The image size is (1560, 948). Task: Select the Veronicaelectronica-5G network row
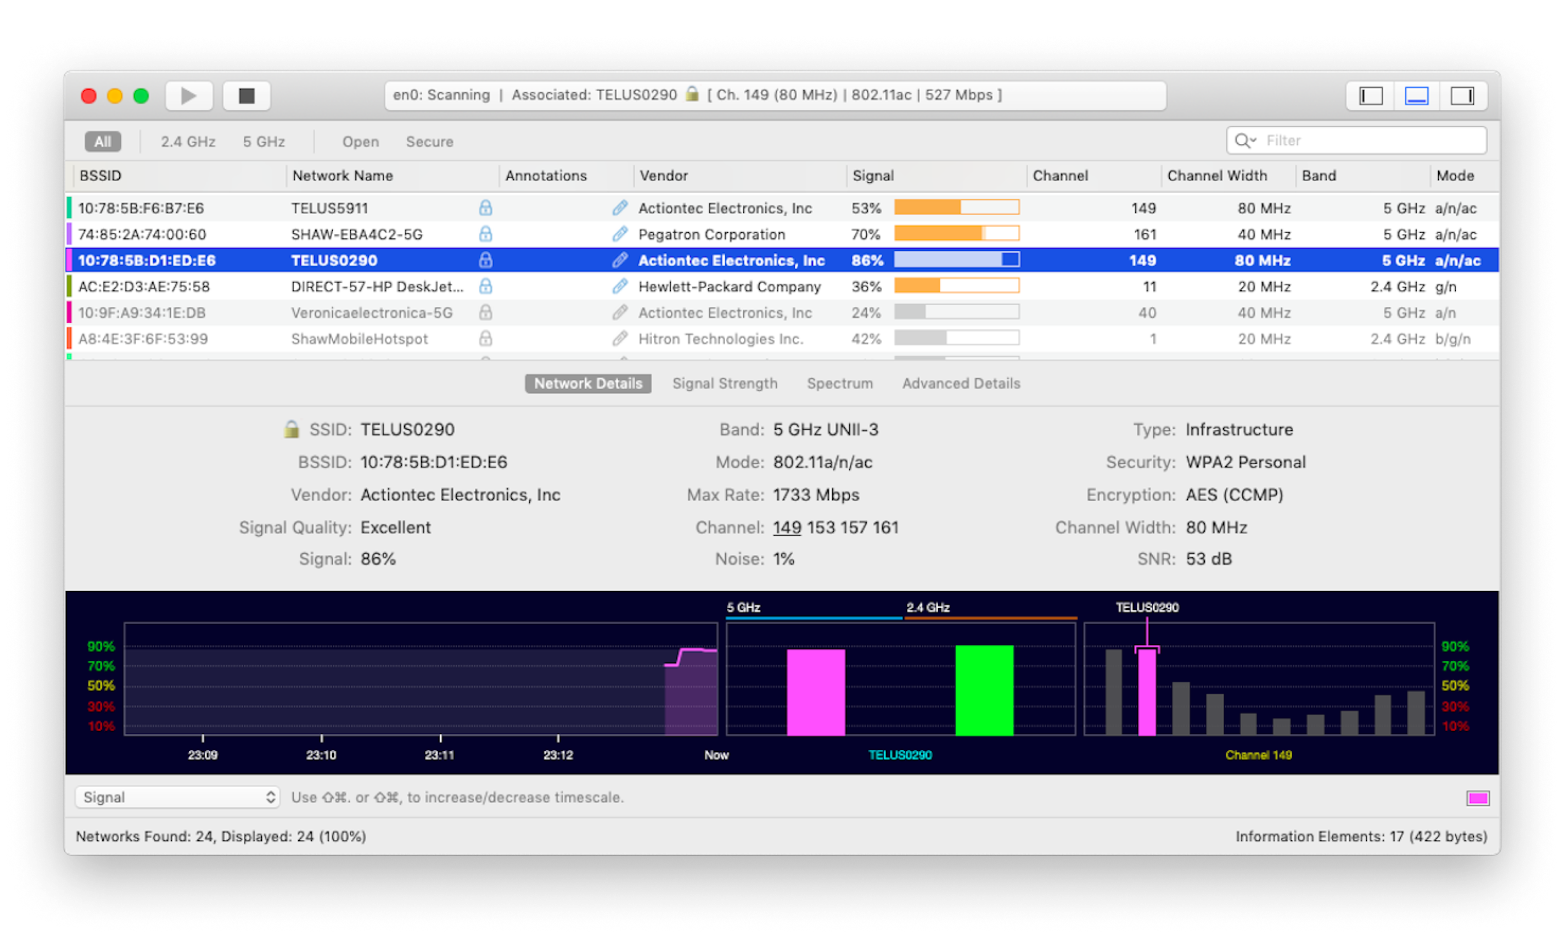coord(782,312)
